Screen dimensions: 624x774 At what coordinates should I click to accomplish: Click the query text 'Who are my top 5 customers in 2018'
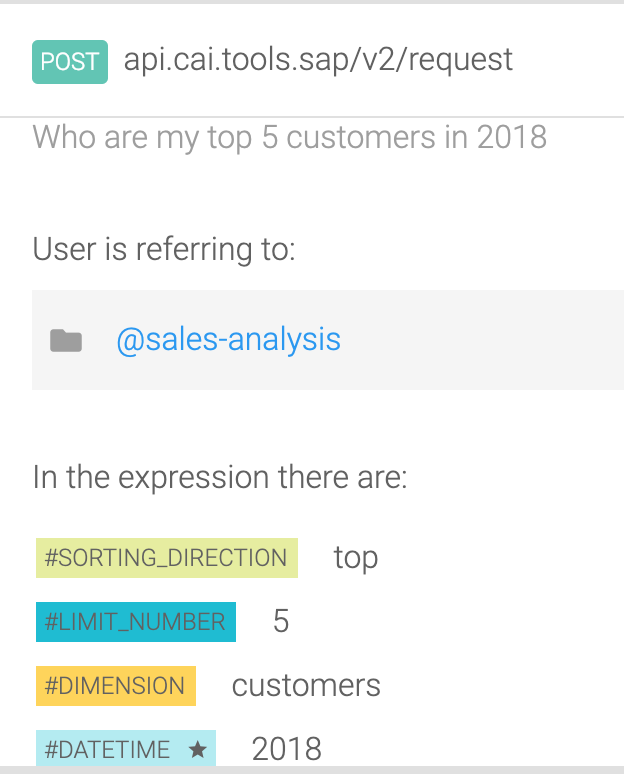289,137
